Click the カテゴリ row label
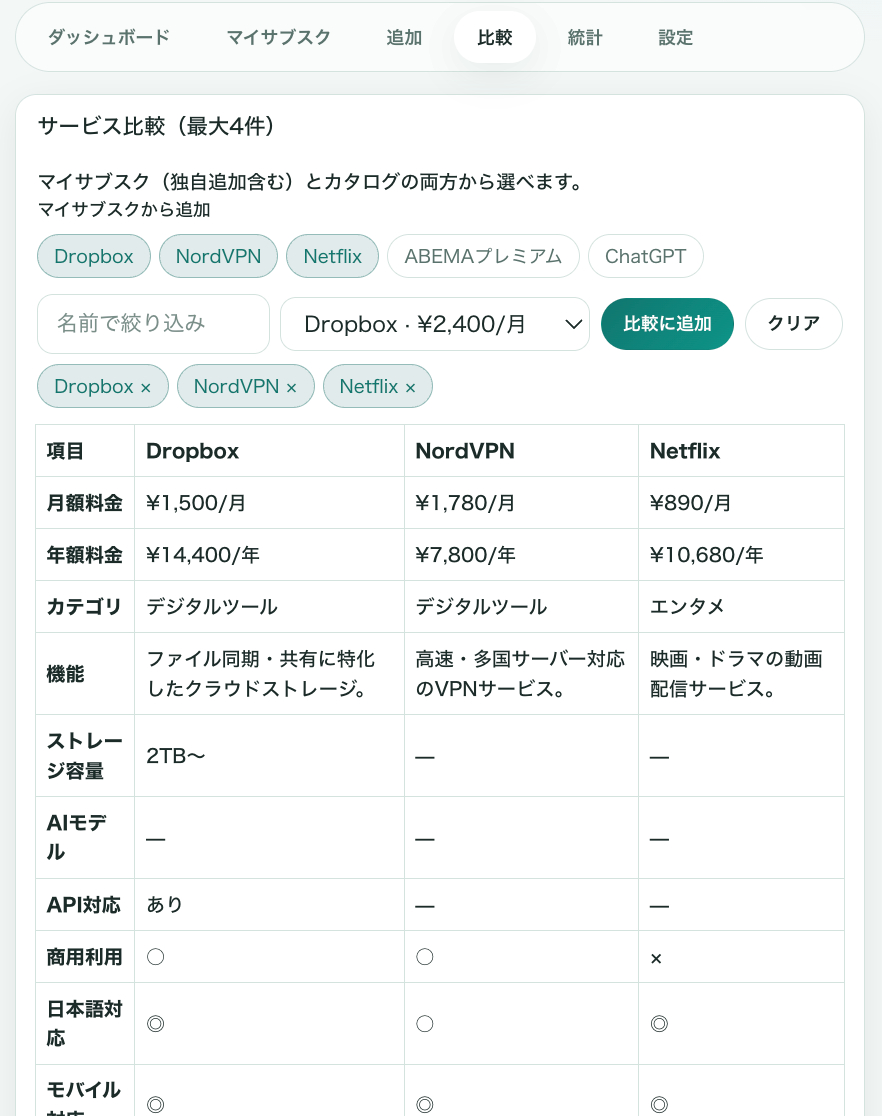Screen dimensions: 882x1116 [x=84, y=607]
